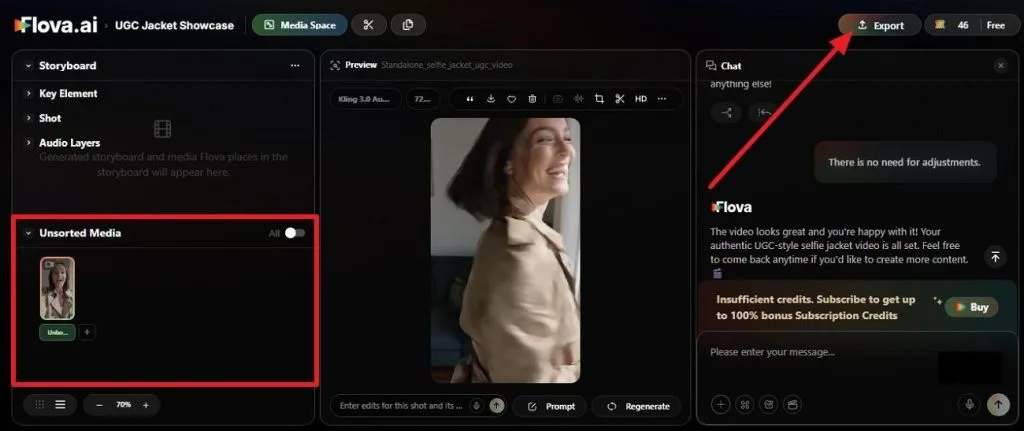
Task: Click the microphone in shot edits bar
Action: click(x=477, y=406)
